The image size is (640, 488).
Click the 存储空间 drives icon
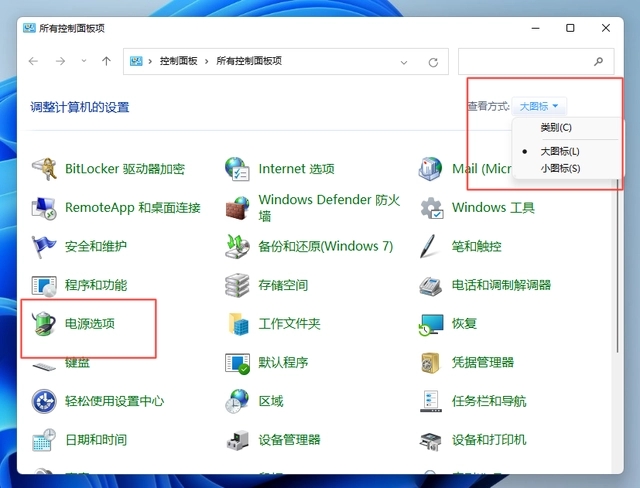[237, 285]
